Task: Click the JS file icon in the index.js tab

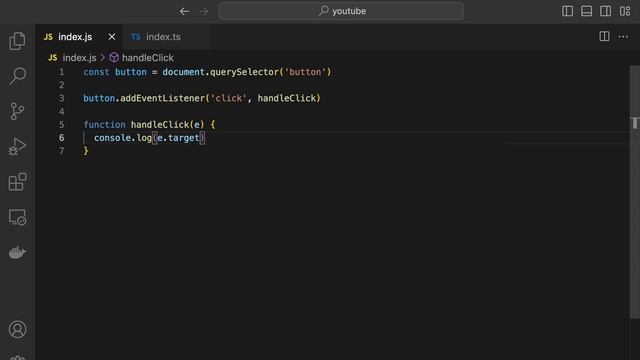Action: [x=48, y=37]
